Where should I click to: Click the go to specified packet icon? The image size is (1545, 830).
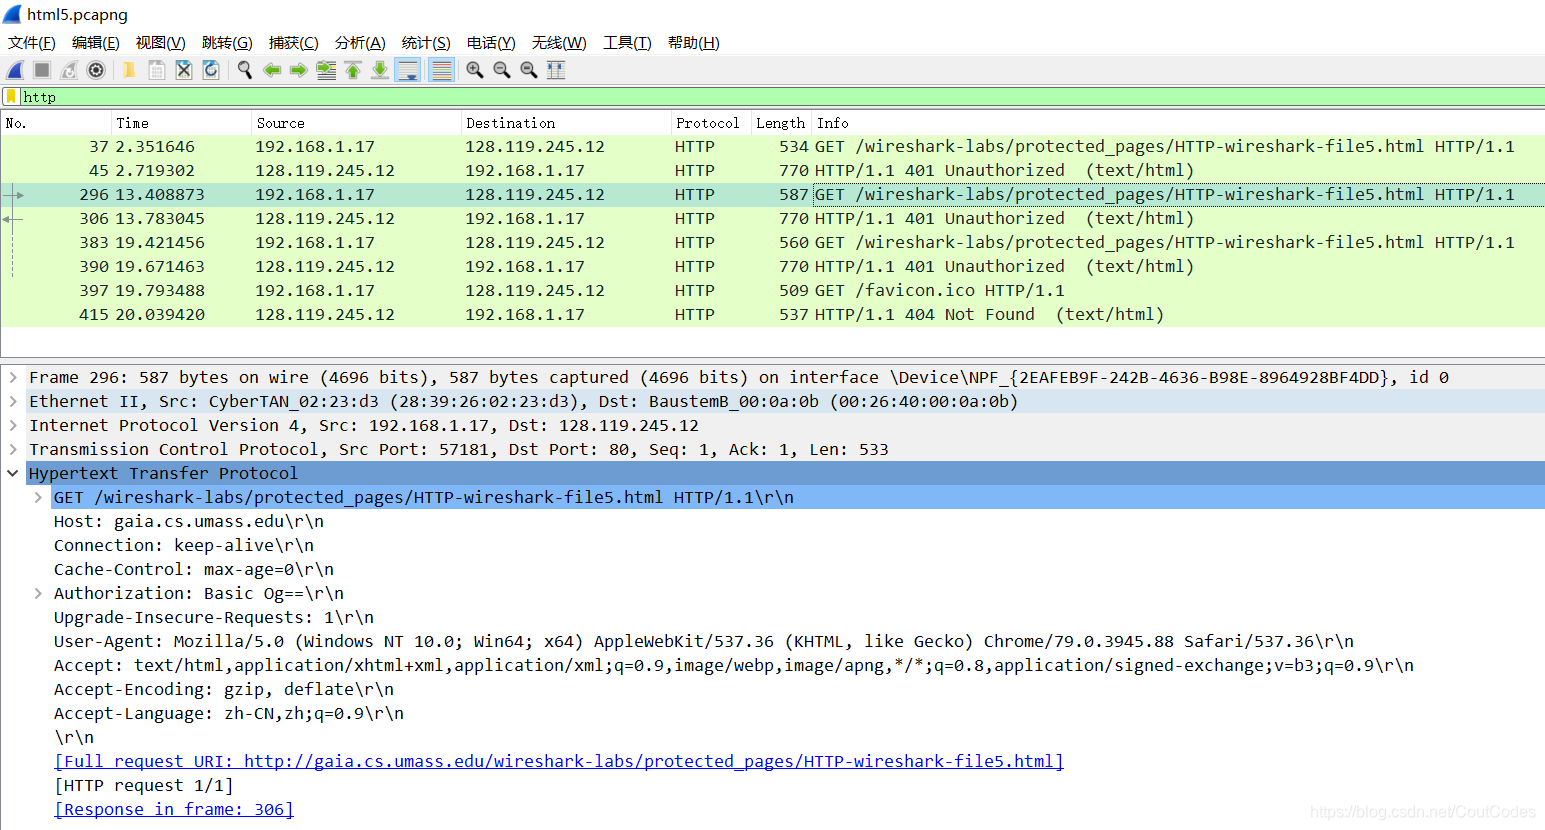click(x=326, y=70)
